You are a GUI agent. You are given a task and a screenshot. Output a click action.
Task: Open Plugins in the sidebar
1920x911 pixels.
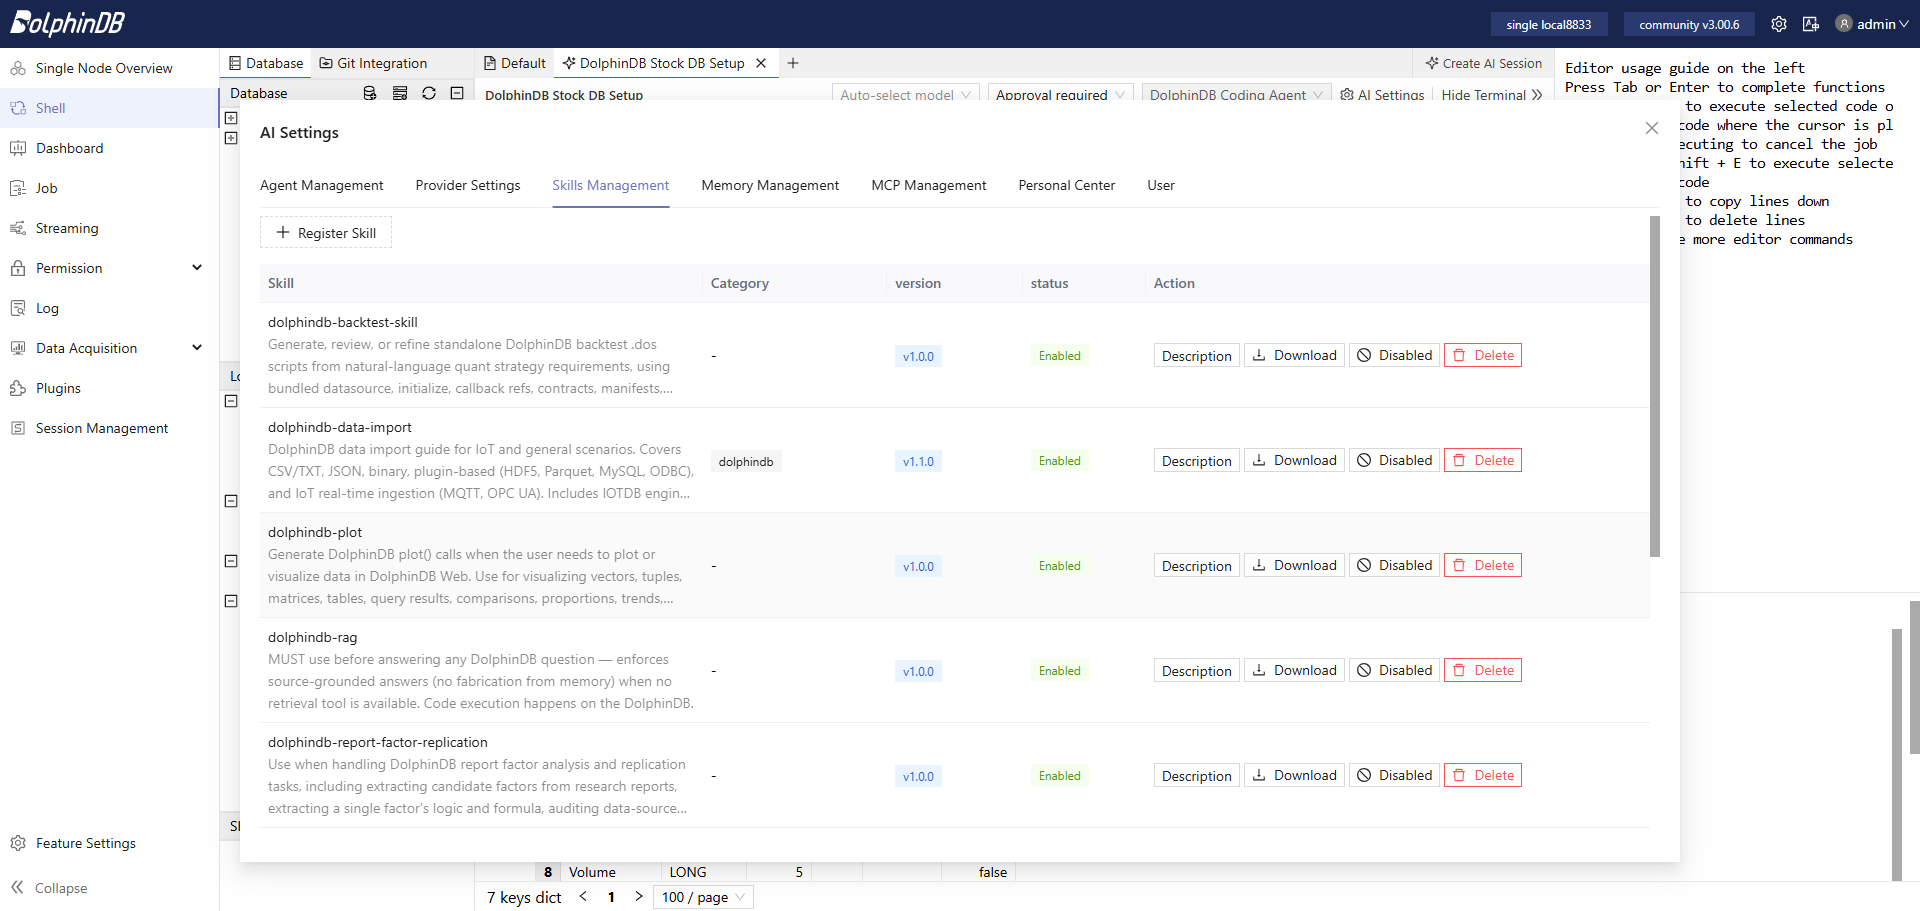(x=109, y=388)
